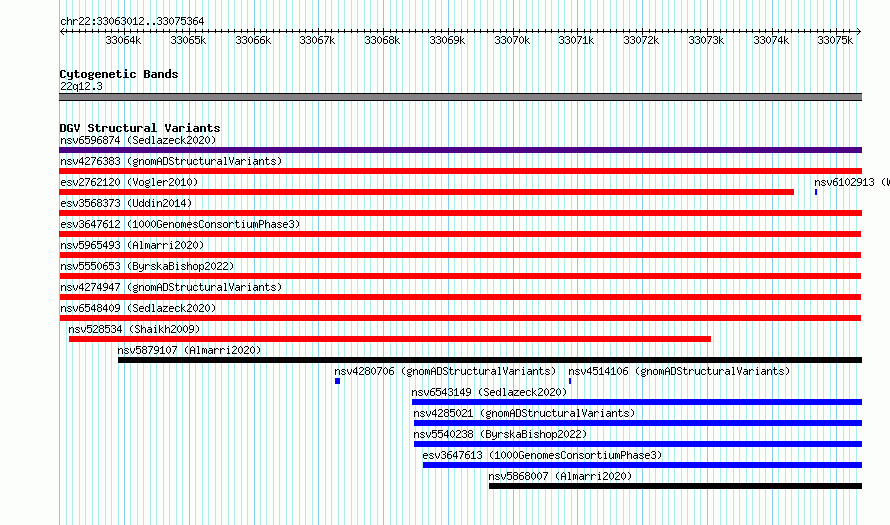Select the black nsv5879107 variant bar
Viewport: 890px width, 525px height.
point(490,360)
